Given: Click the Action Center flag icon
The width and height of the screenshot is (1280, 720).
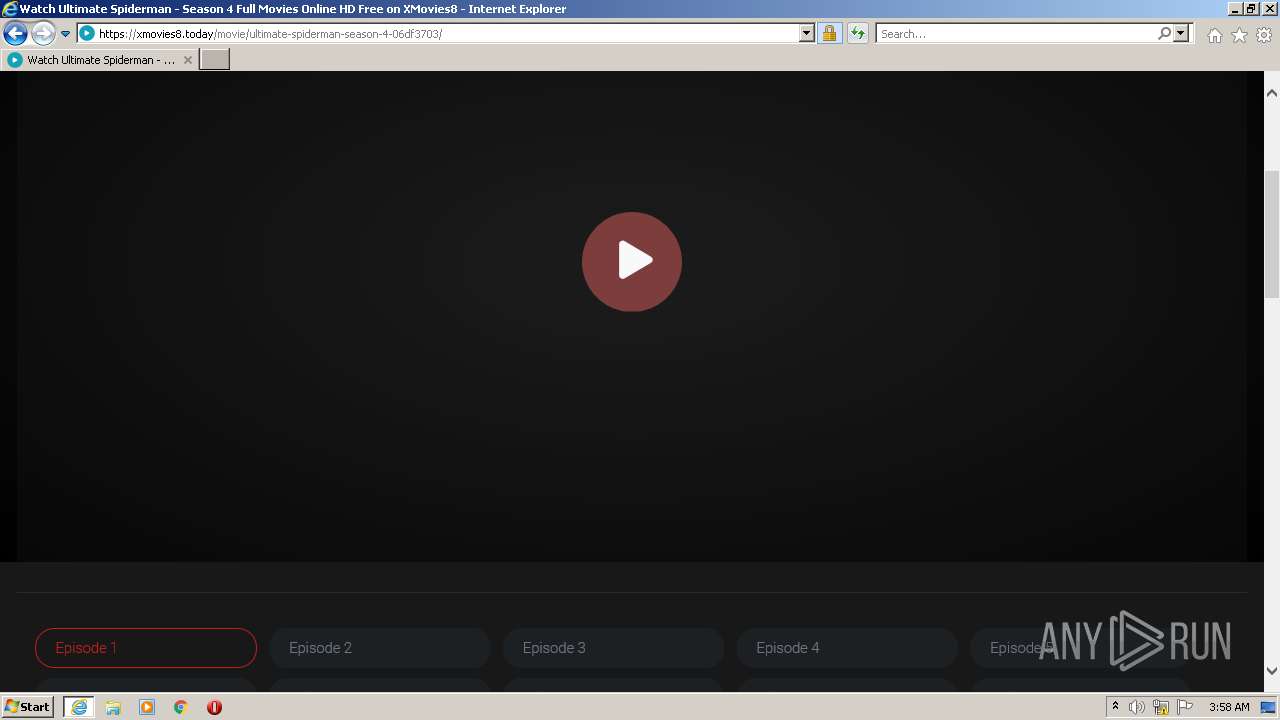Looking at the screenshot, I should 1185,707.
